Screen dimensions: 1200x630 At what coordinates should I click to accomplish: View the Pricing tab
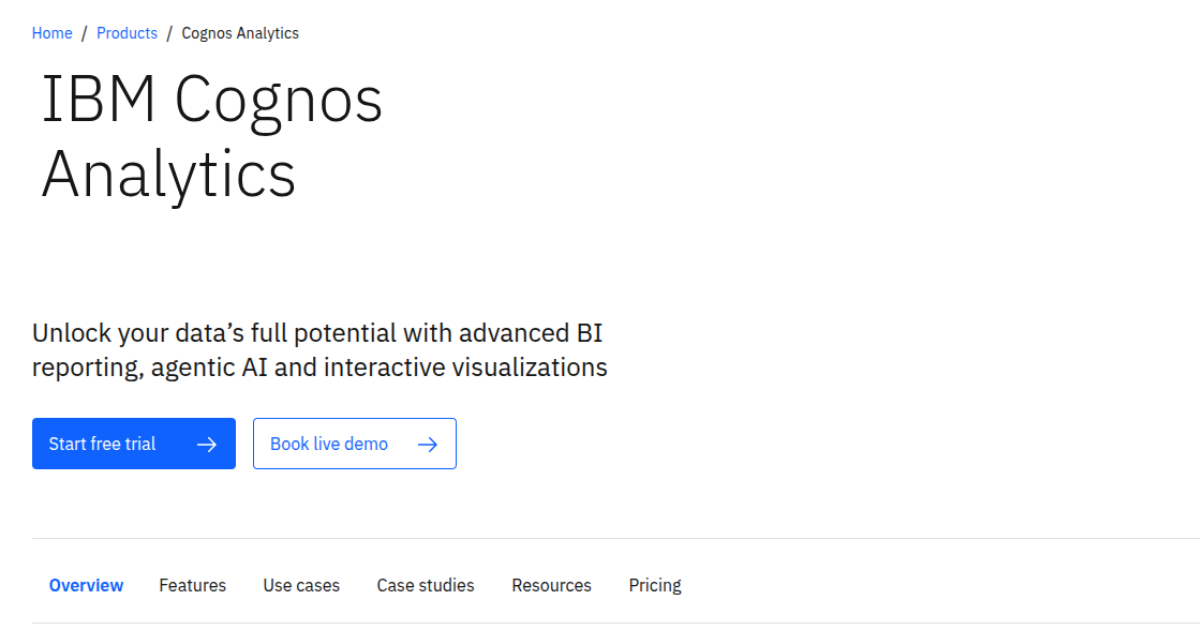[x=655, y=585]
